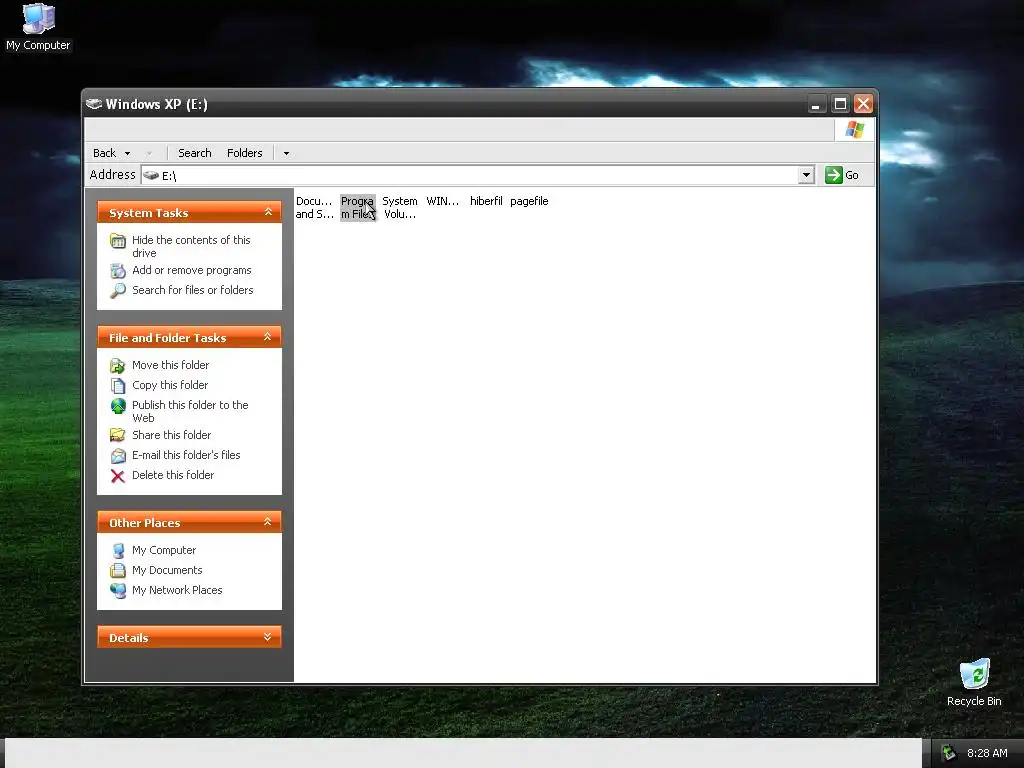
Task: Open the Views dropdown arrow after Folders
Action: 286,153
